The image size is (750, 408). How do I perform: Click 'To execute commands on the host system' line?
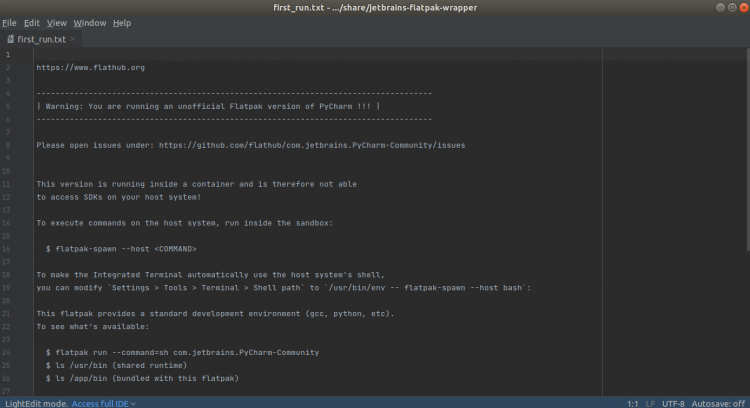tap(185, 223)
